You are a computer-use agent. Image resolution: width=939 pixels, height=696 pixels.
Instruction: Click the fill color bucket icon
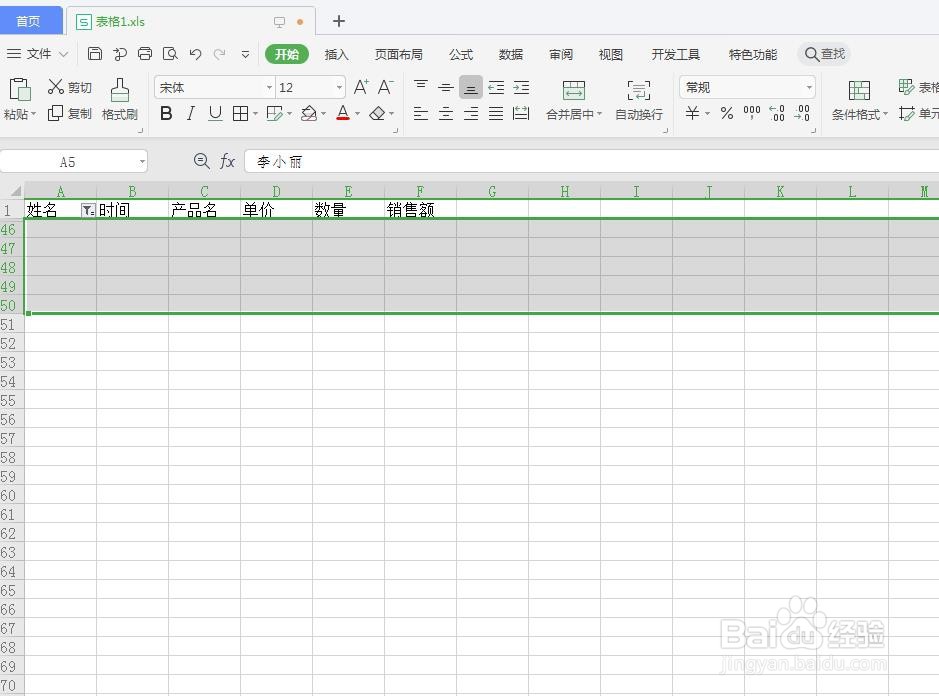tap(309, 113)
